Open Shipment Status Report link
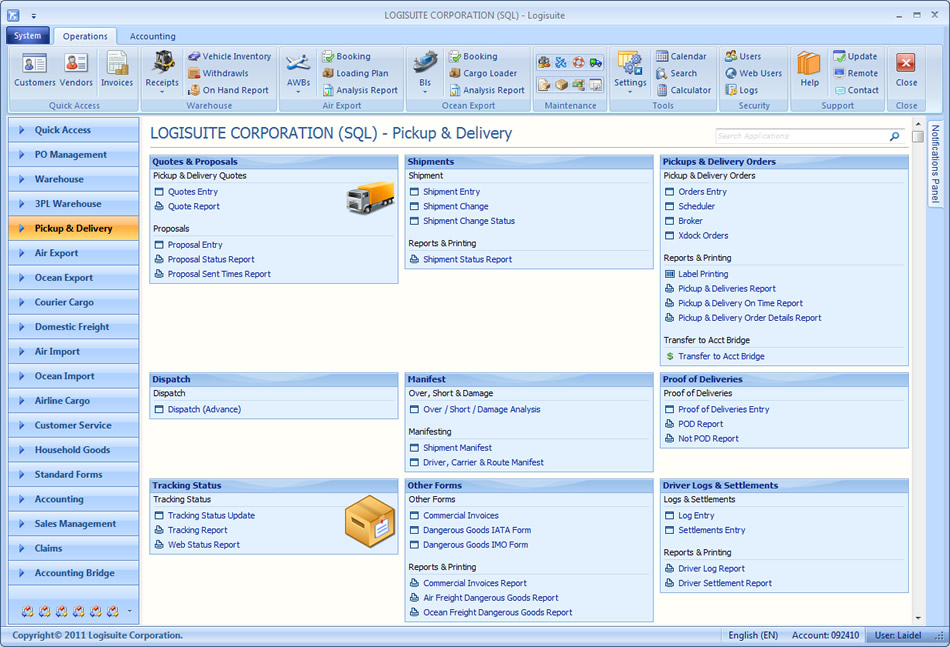 (x=467, y=259)
